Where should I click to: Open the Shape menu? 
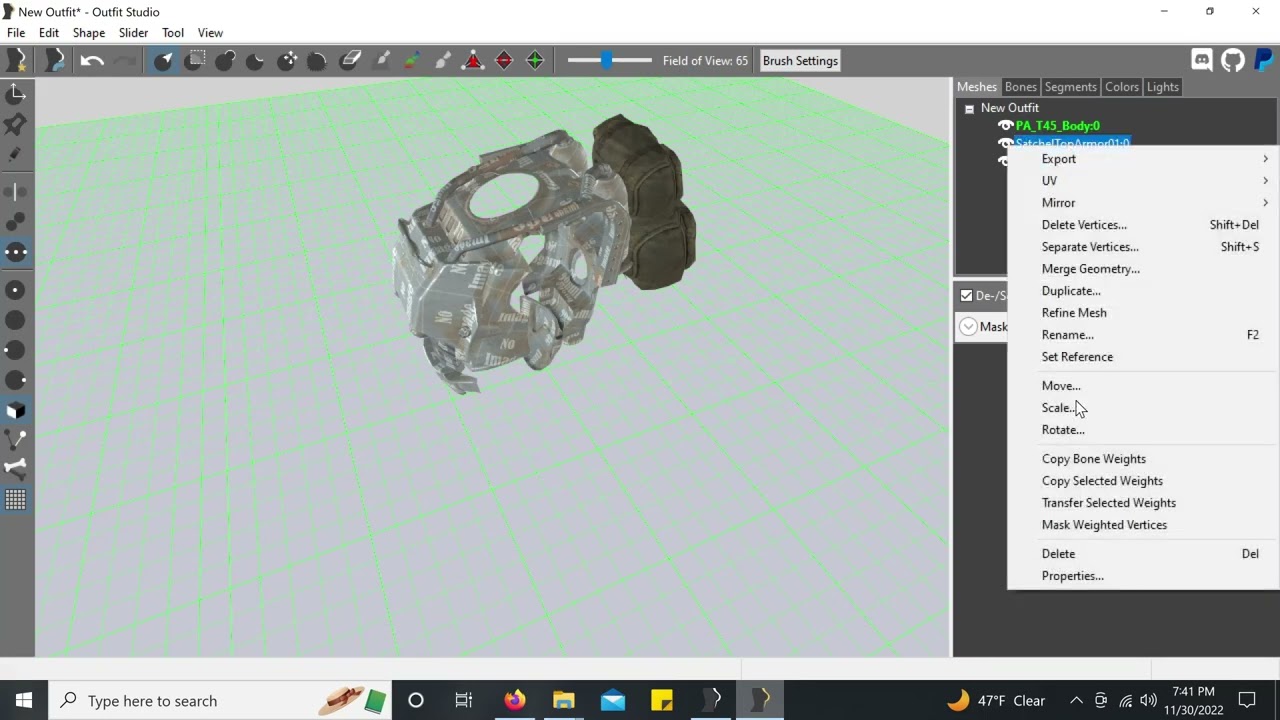click(89, 33)
